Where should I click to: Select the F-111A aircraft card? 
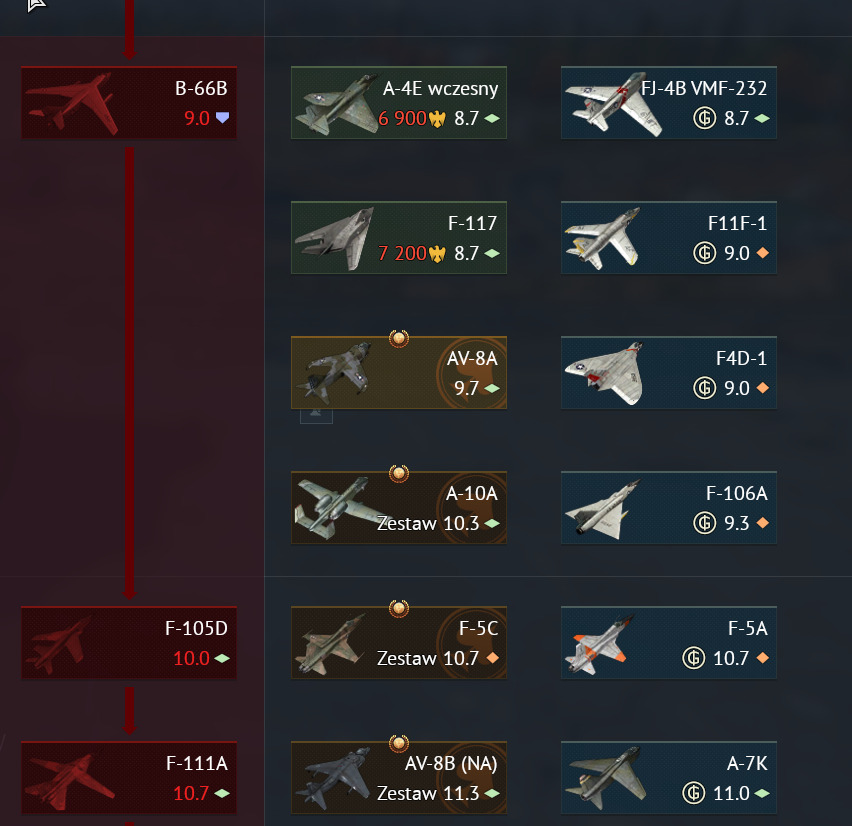129,778
